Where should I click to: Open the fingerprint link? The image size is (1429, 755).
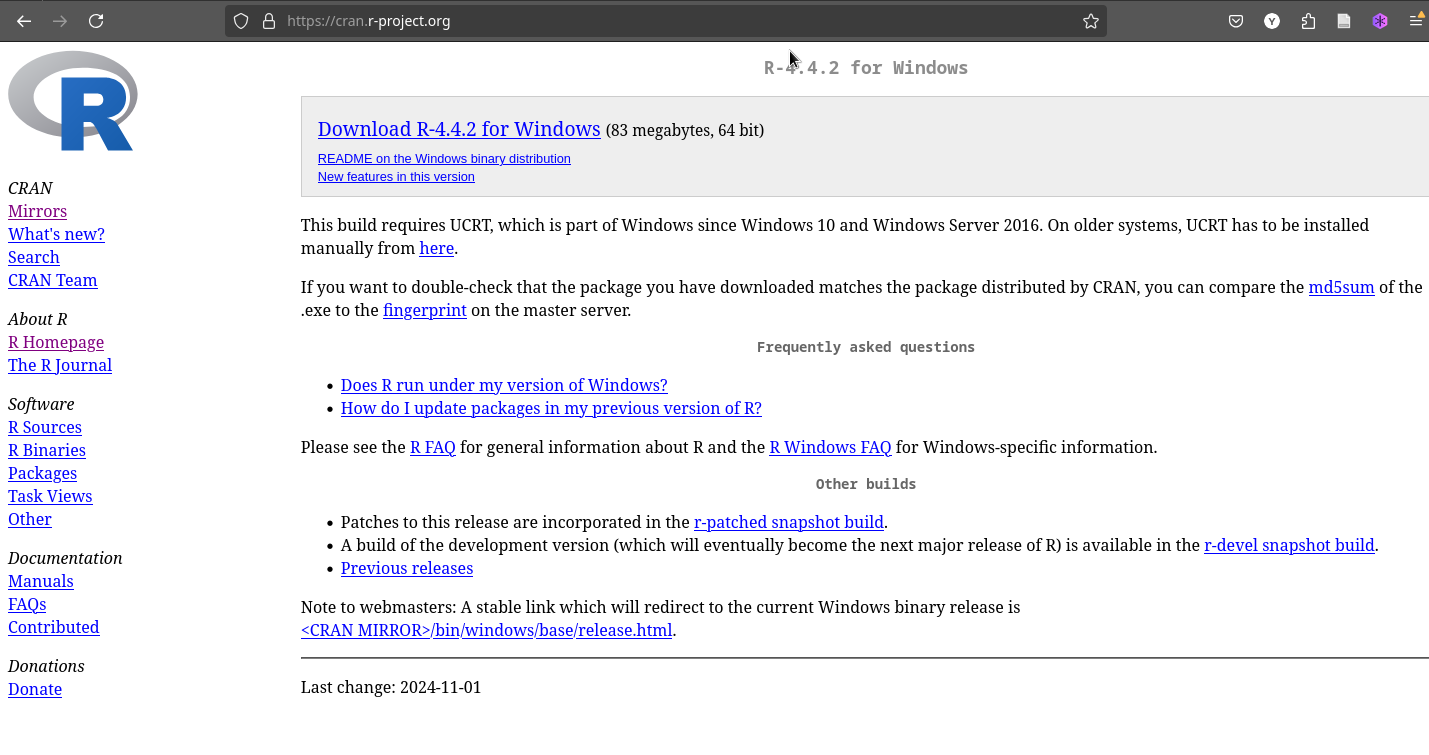point(425,310)
